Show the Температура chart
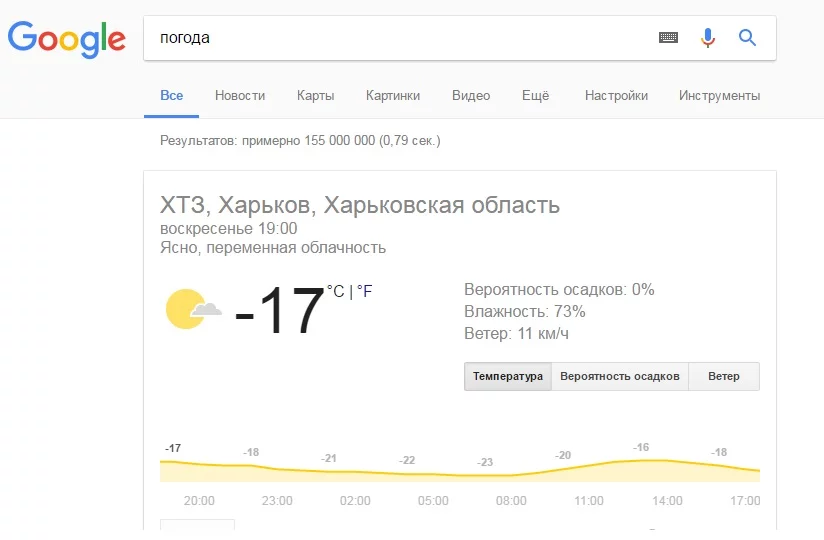 [508, 377]
